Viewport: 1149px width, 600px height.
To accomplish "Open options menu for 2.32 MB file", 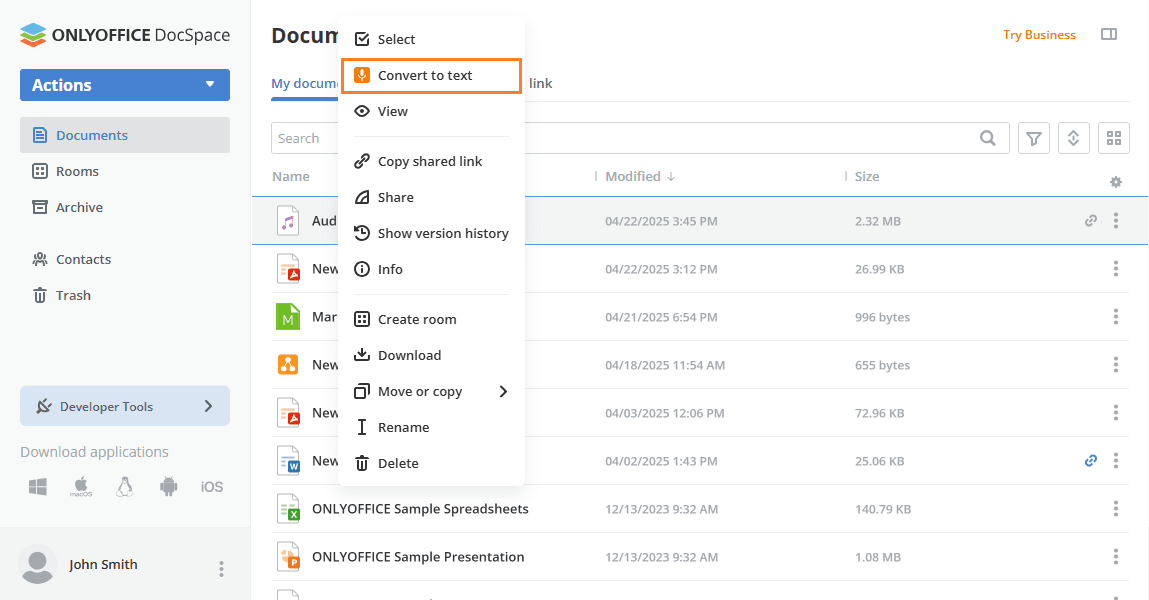I will [x=1116, y=221].
